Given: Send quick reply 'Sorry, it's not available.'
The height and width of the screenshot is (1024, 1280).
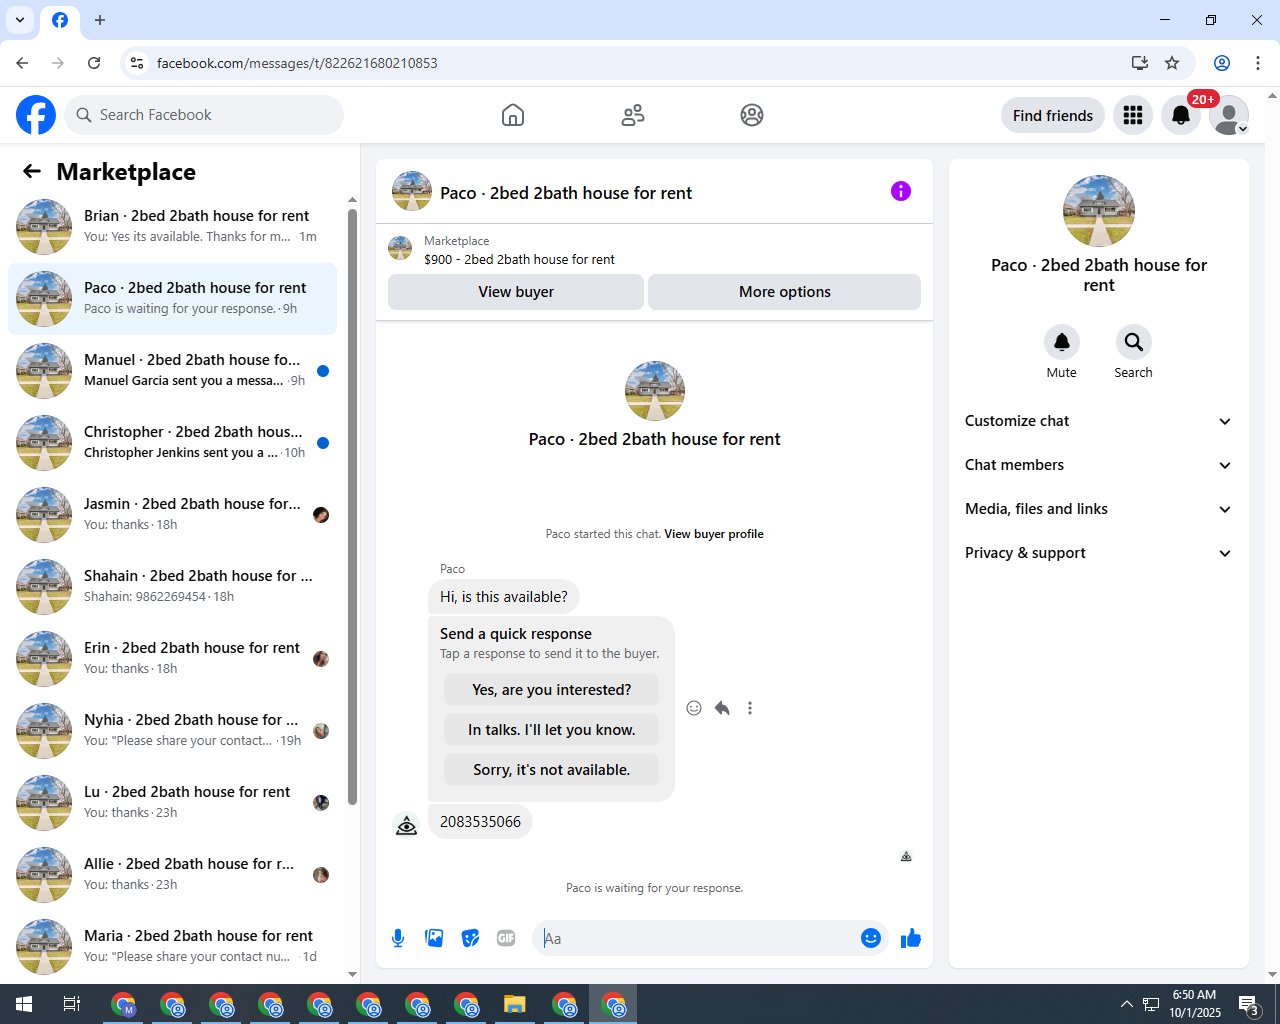Looking at the screenshot, I should pos(551,770).
